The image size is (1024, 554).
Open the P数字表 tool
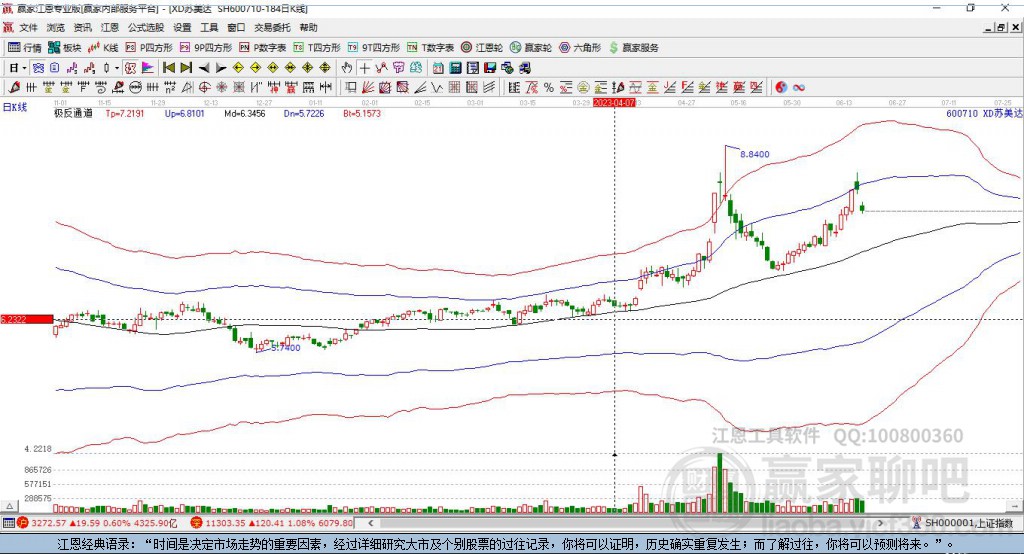tap(263, 48)
